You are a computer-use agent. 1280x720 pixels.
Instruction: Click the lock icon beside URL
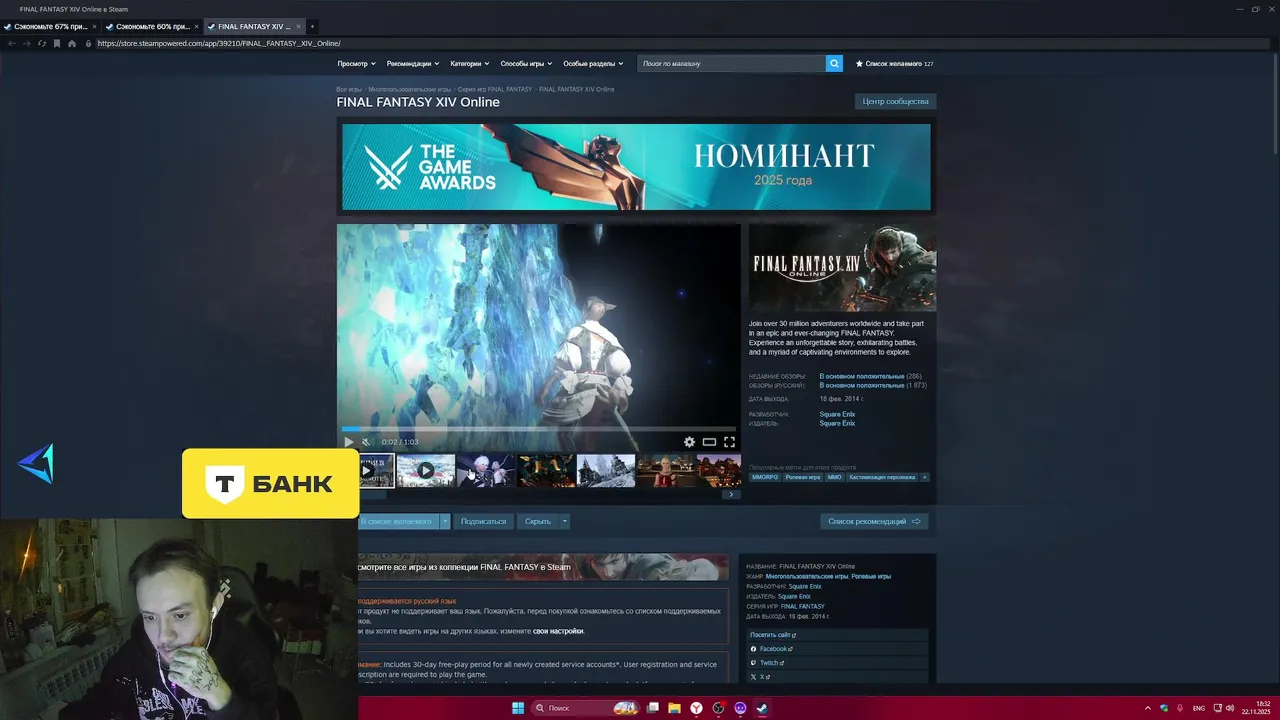coord(88,43)
